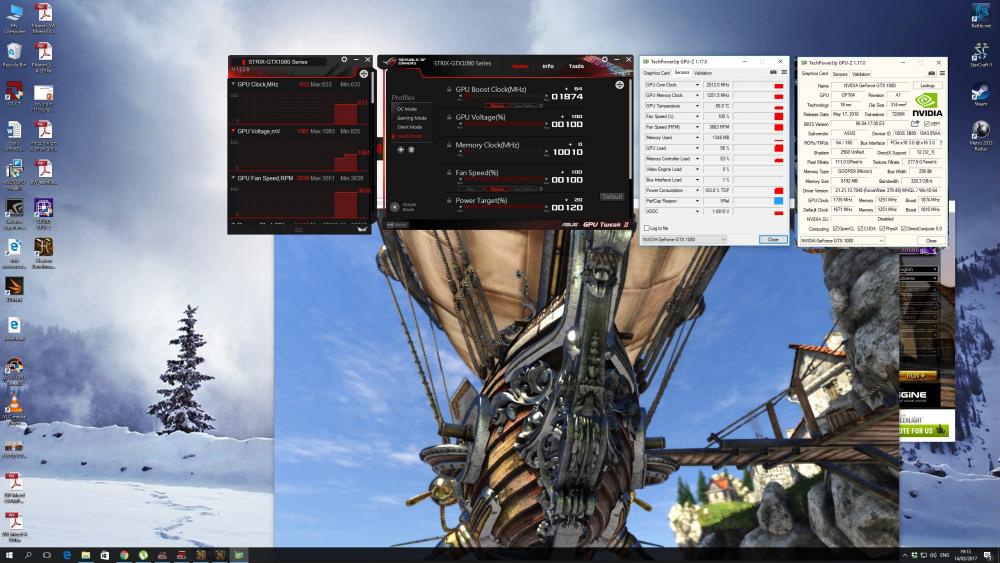This screenshot has height=563, width=1000.
Task: Open Sensors tab in GPU-Z Graphics Card window
Action: tap(840, 73)
